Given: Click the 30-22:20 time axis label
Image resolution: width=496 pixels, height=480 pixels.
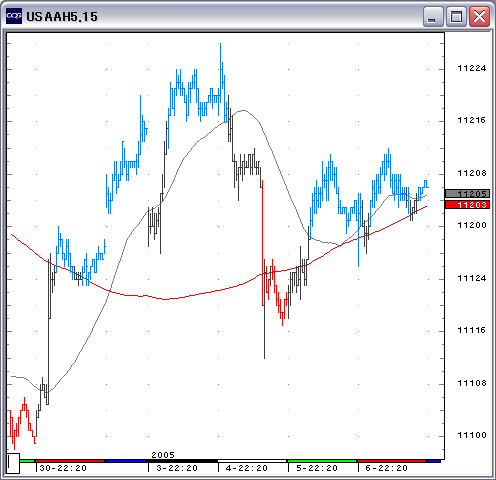Looking at the screenshot, I should pos(63,468).
